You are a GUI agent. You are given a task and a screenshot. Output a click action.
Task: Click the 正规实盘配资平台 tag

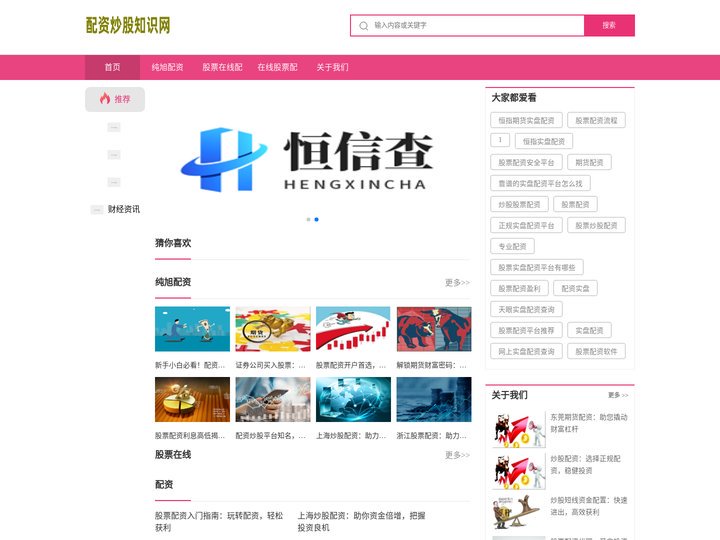click(x=526, y=225)
